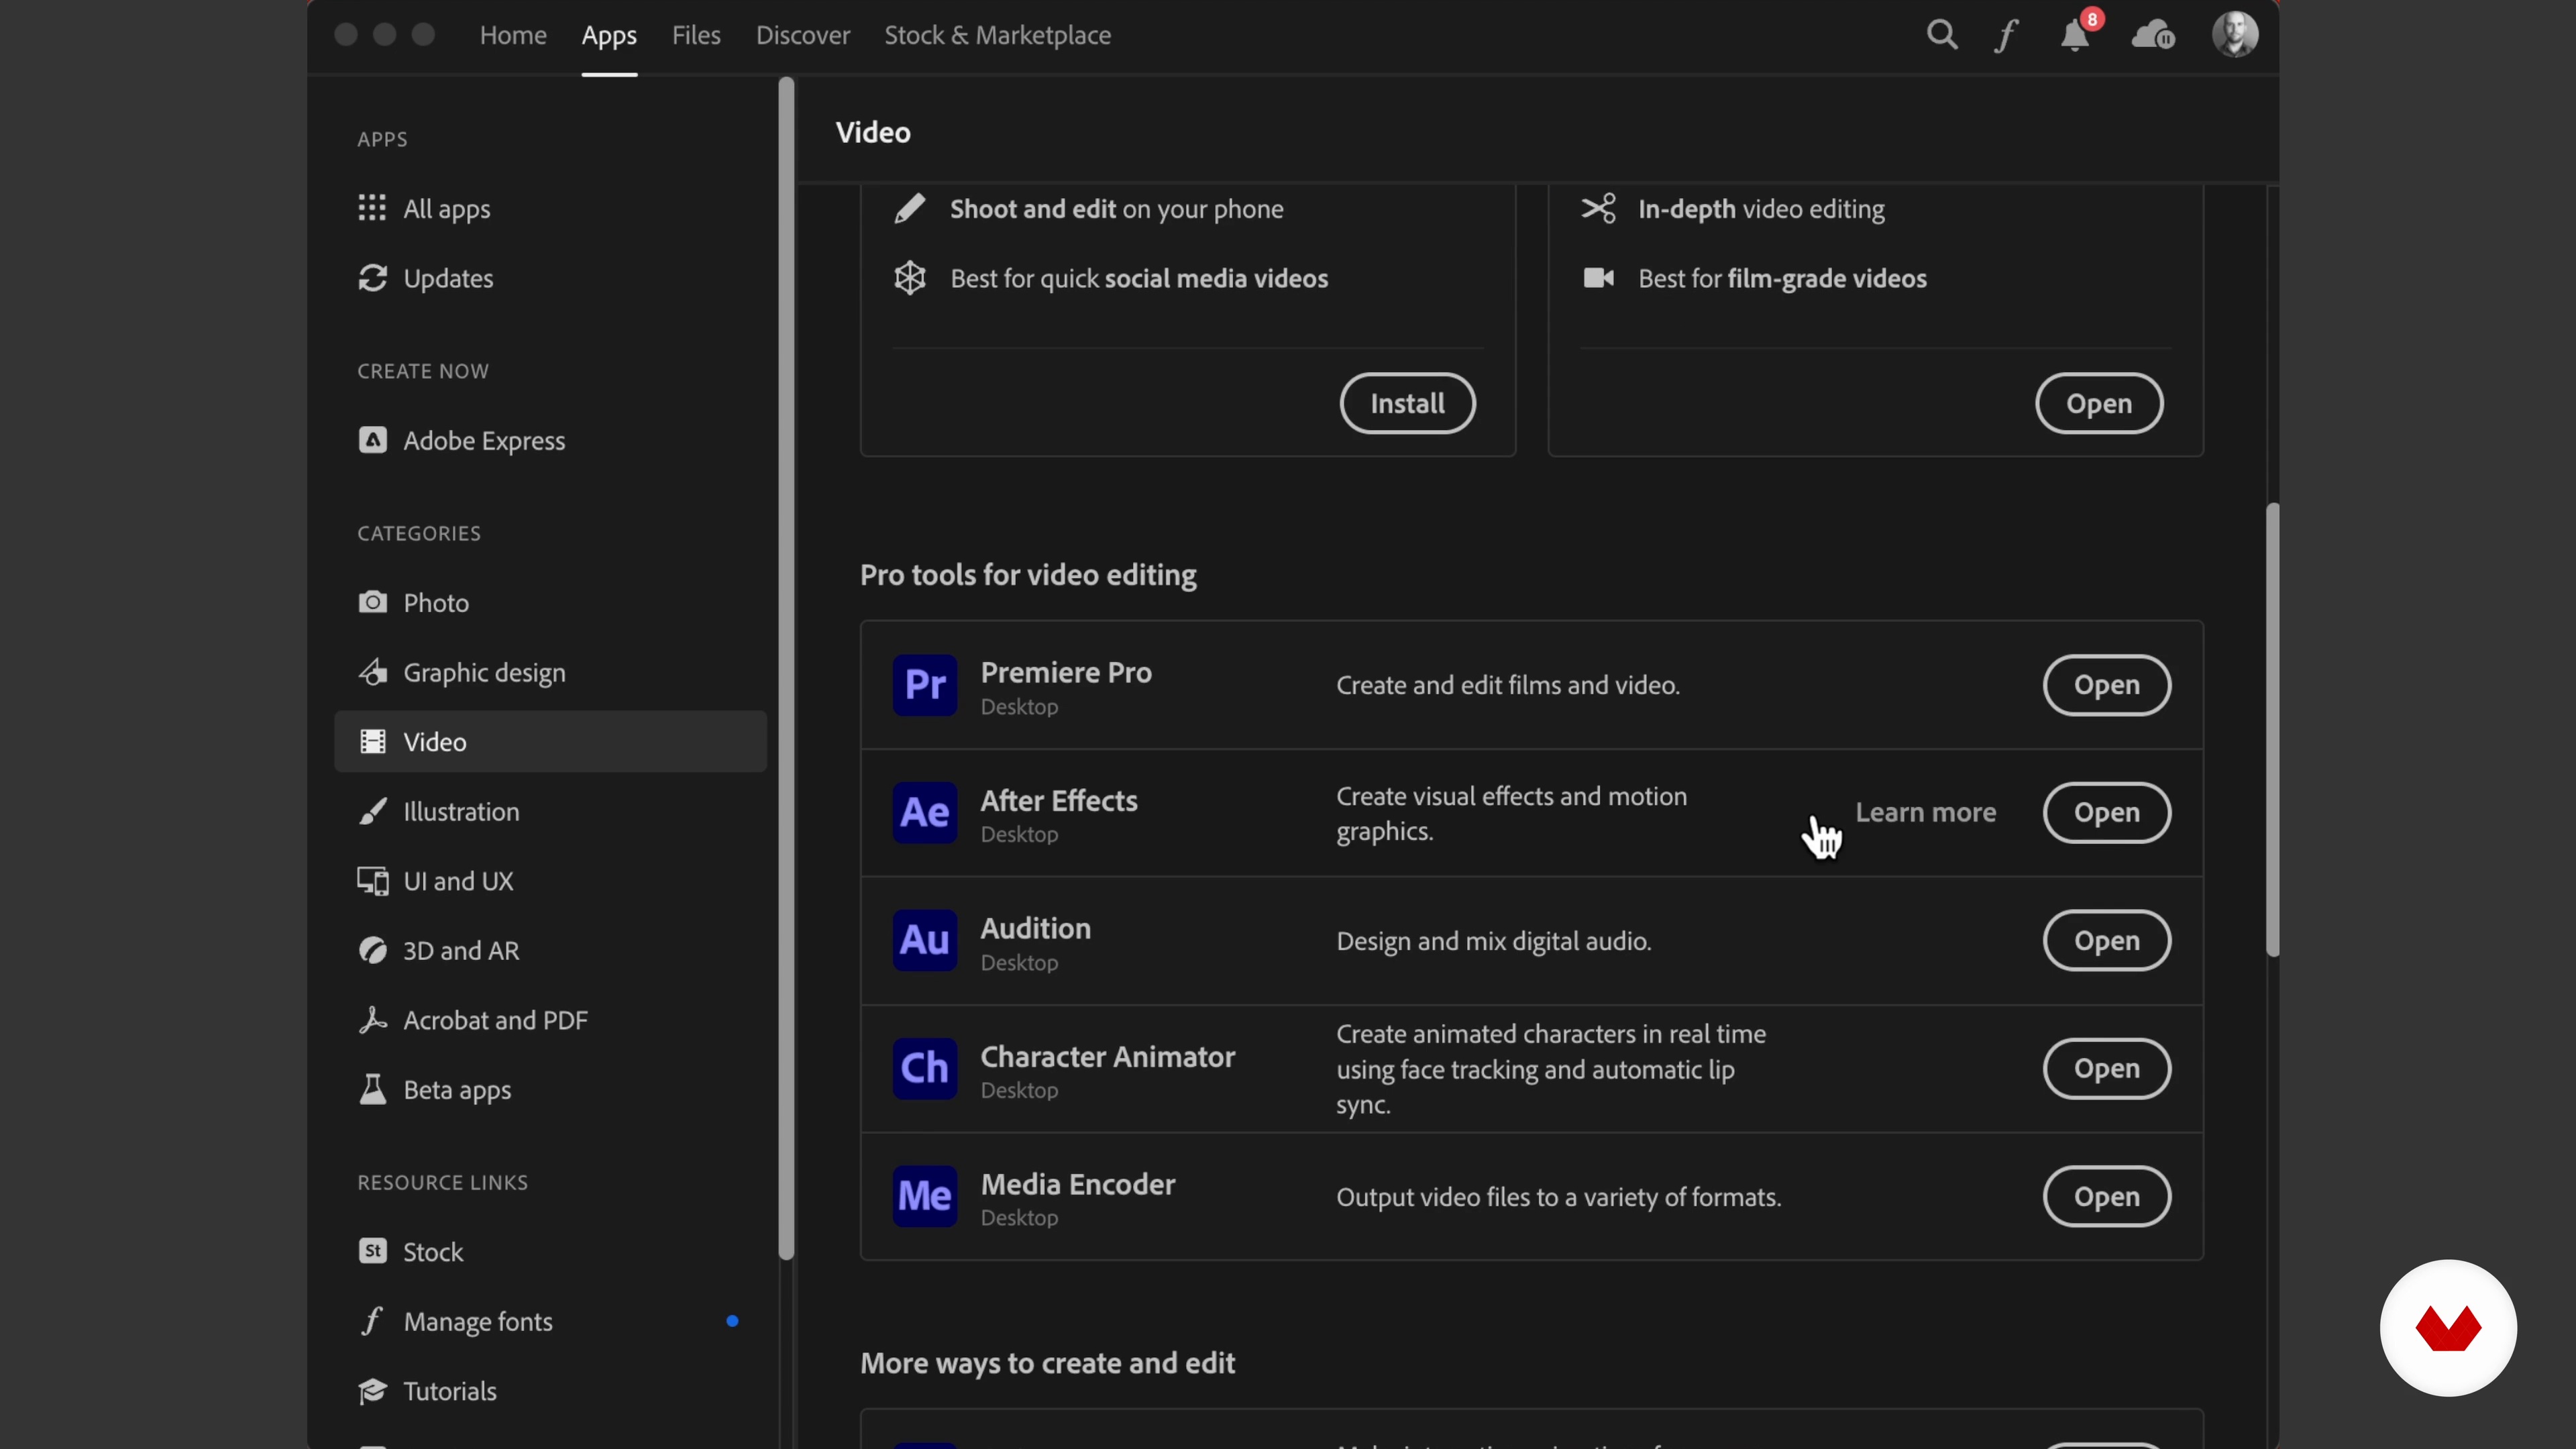Click the main content scrollbar thumb
Image resolution: width=2576 pixels, height=1449 pixels.
pyautogui.click(x=2272, y=730)
